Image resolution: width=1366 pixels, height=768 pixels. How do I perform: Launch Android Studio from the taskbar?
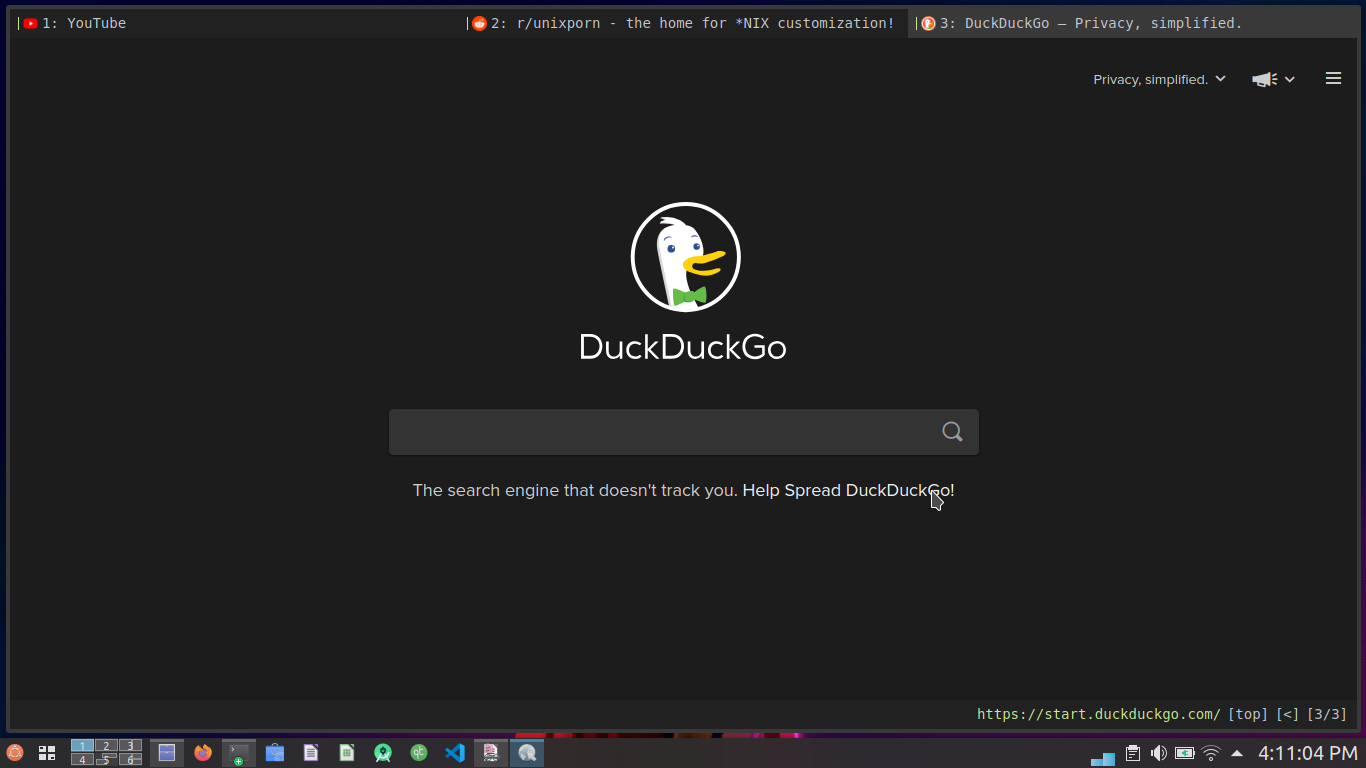pos(383,753)
